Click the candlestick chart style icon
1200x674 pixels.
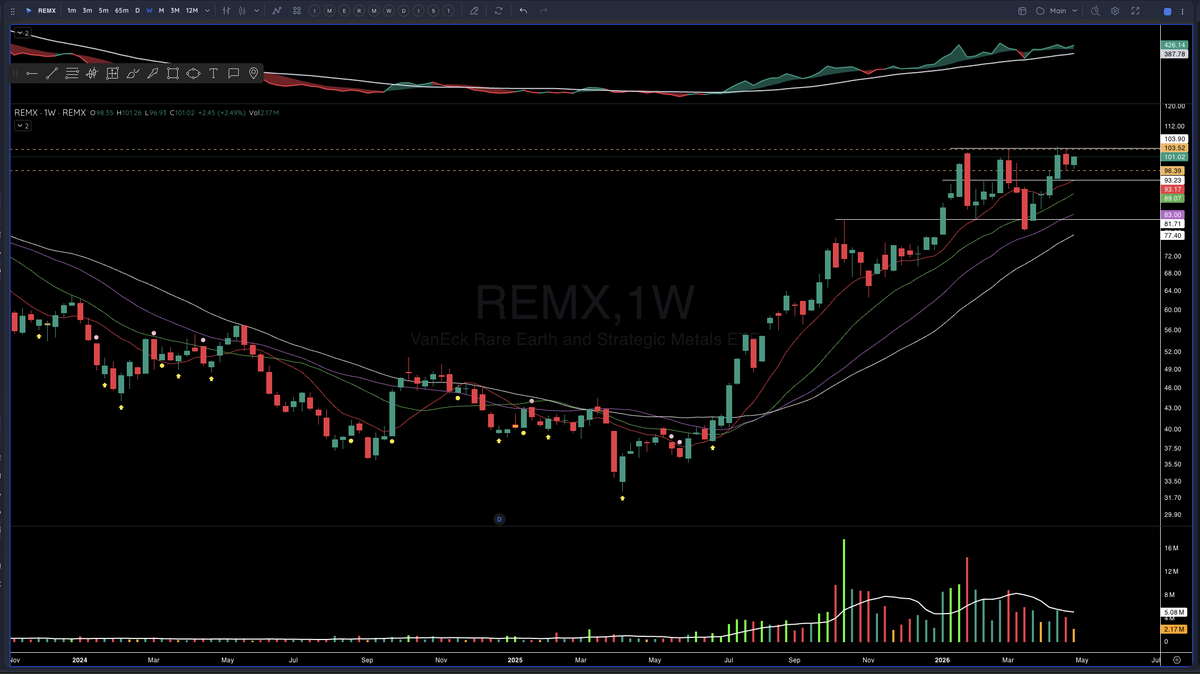point(243,10)
